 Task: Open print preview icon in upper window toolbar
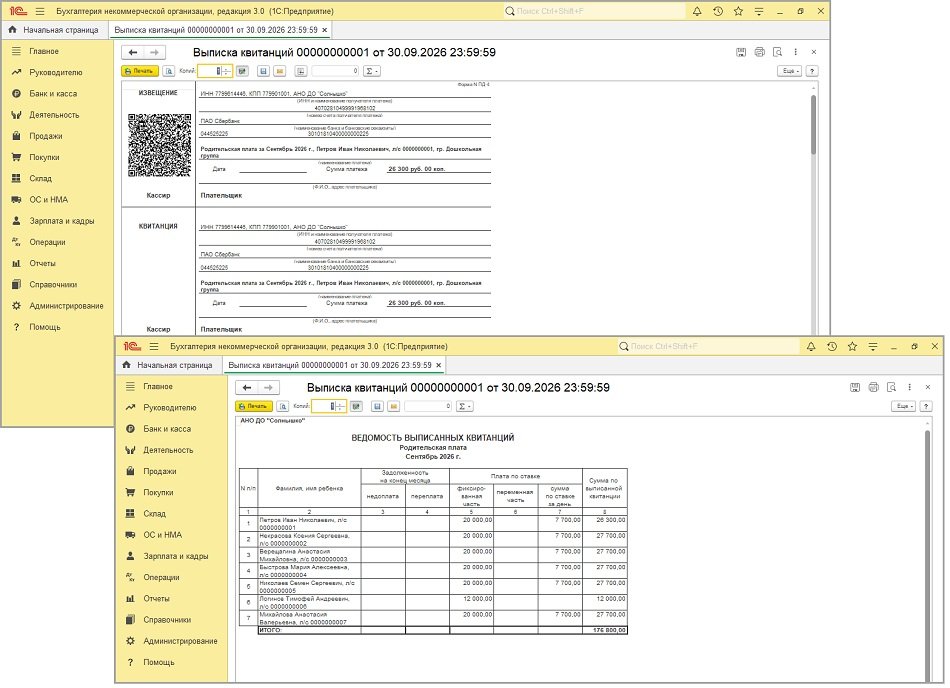[168, 71]
